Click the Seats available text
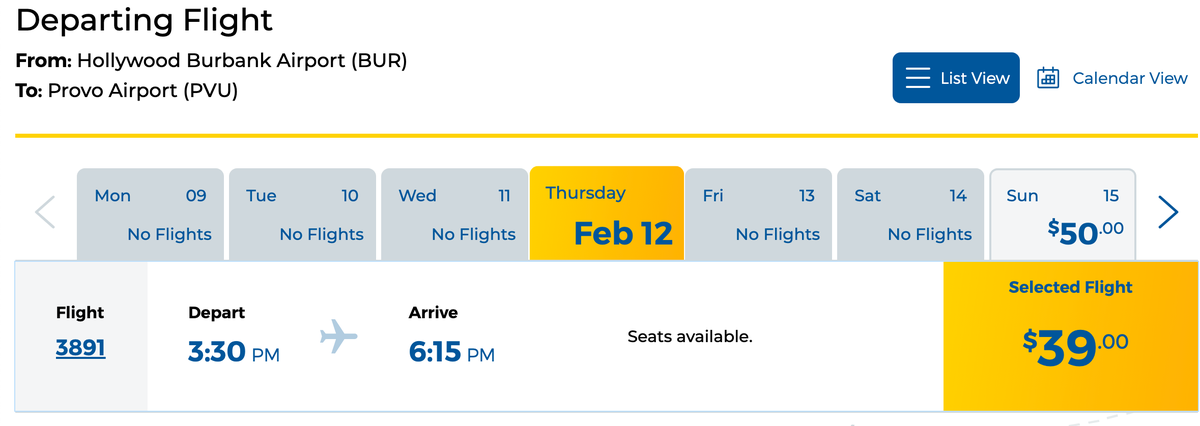 pos(690,337)
